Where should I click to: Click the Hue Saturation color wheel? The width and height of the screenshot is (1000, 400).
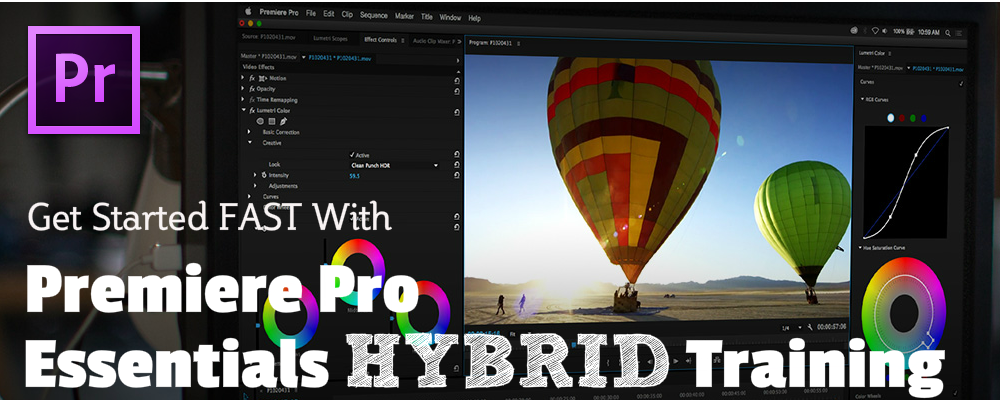(902, 311)
